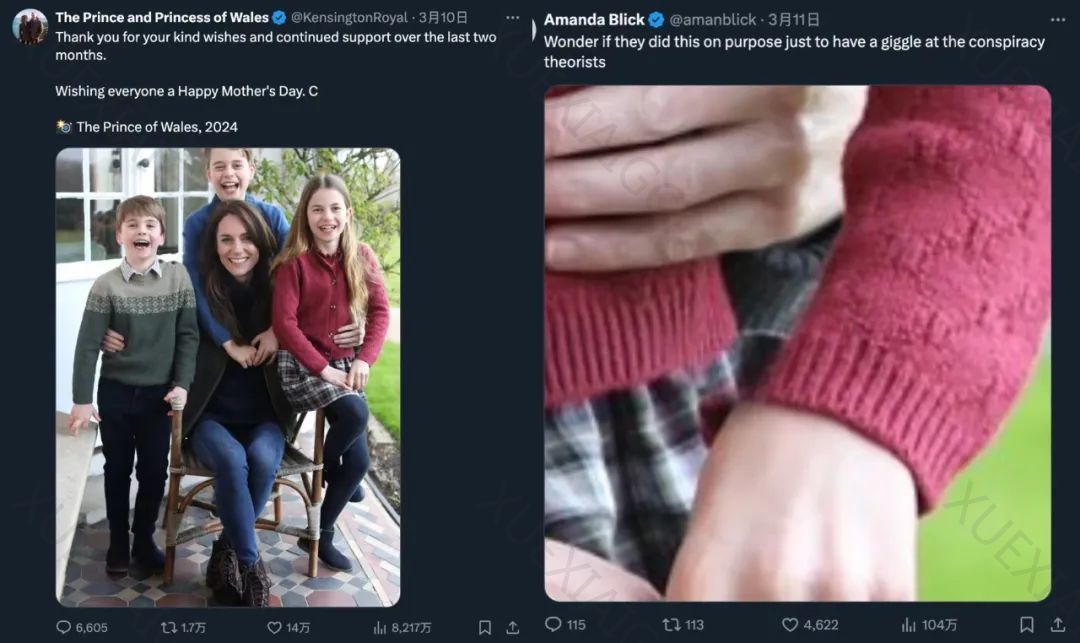Open more options on Amanda Blick's tweet
This screenshot has height=643, width=1080.
(1058, 20)
